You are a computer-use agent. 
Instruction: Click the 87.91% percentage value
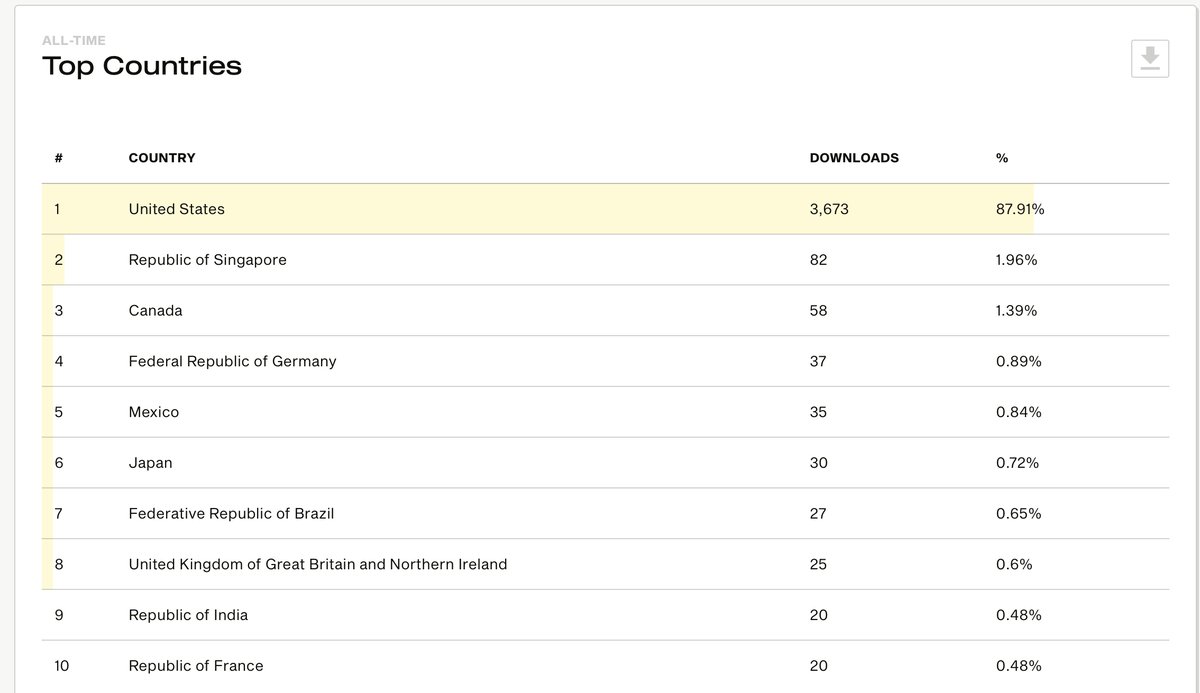pos(1020,209)
